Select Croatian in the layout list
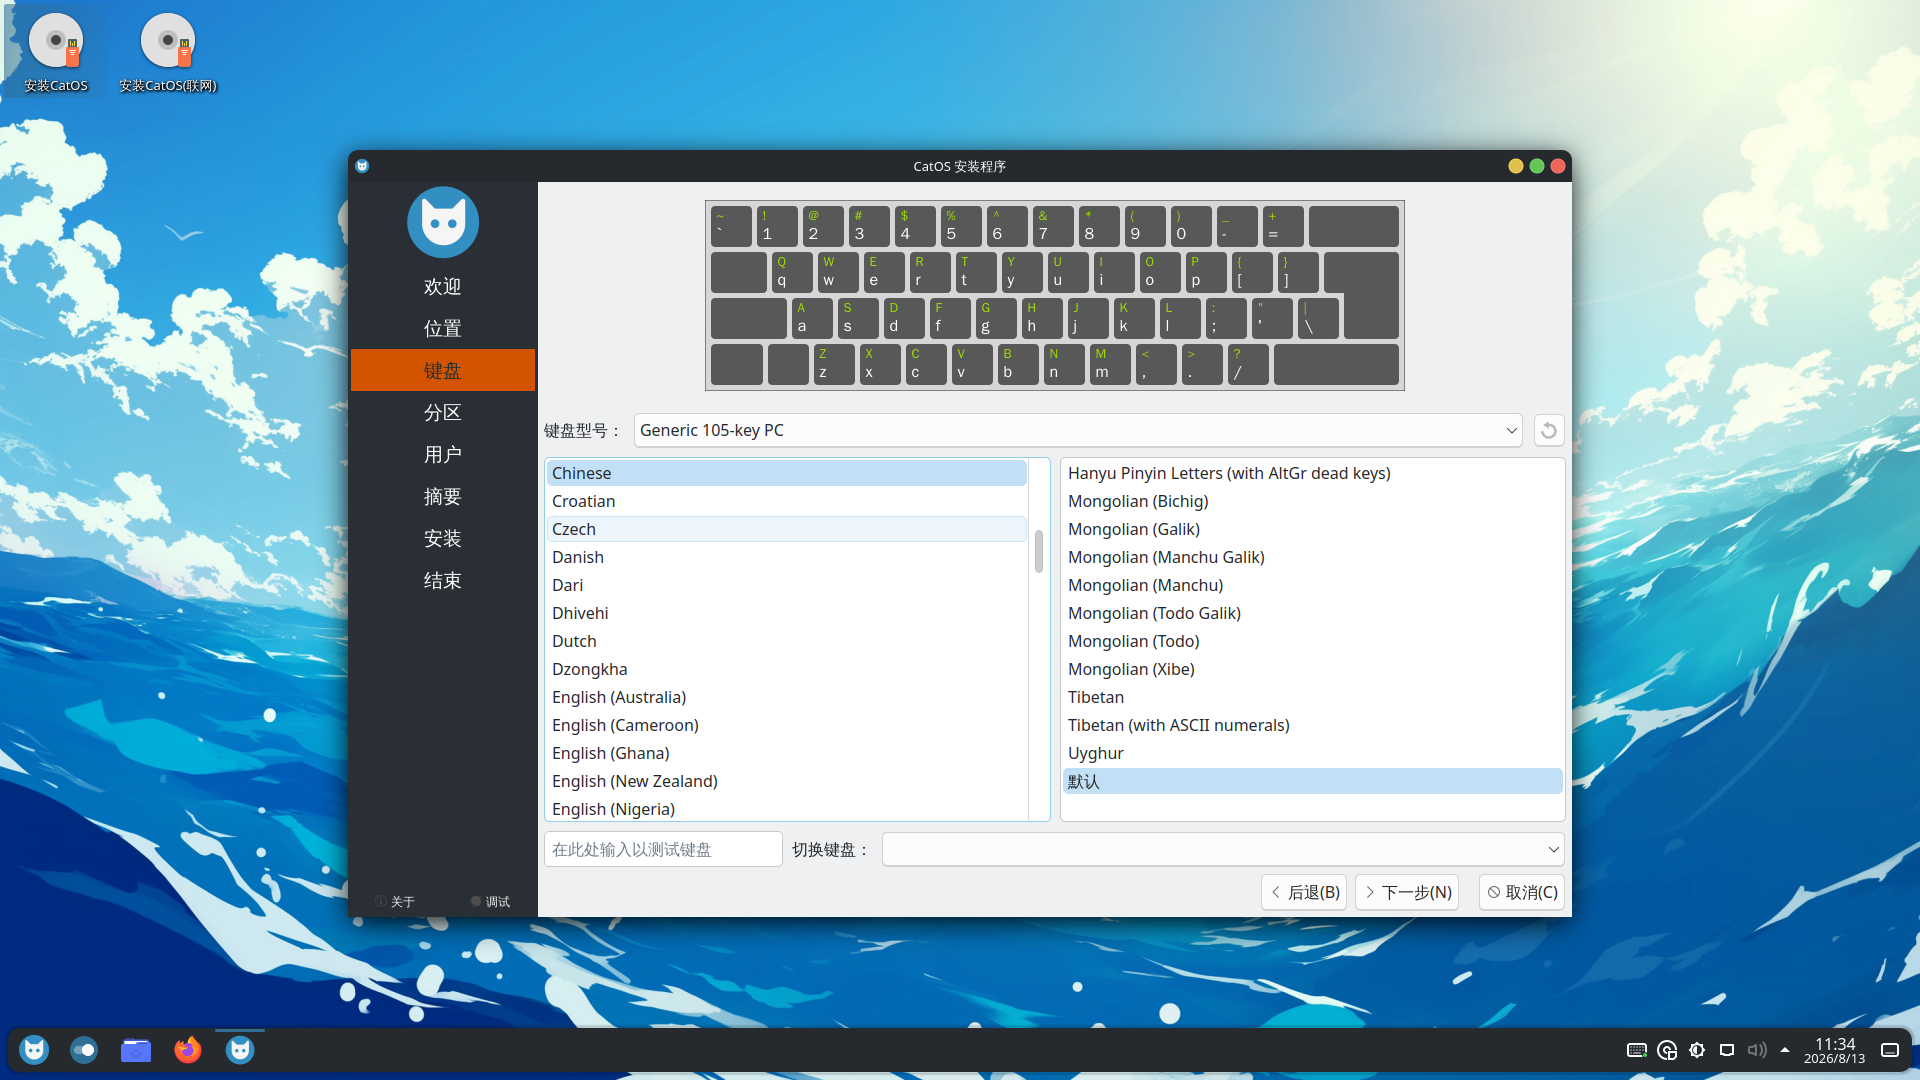This screenshot has height=1080, width=1920. (x=787, y=501)
